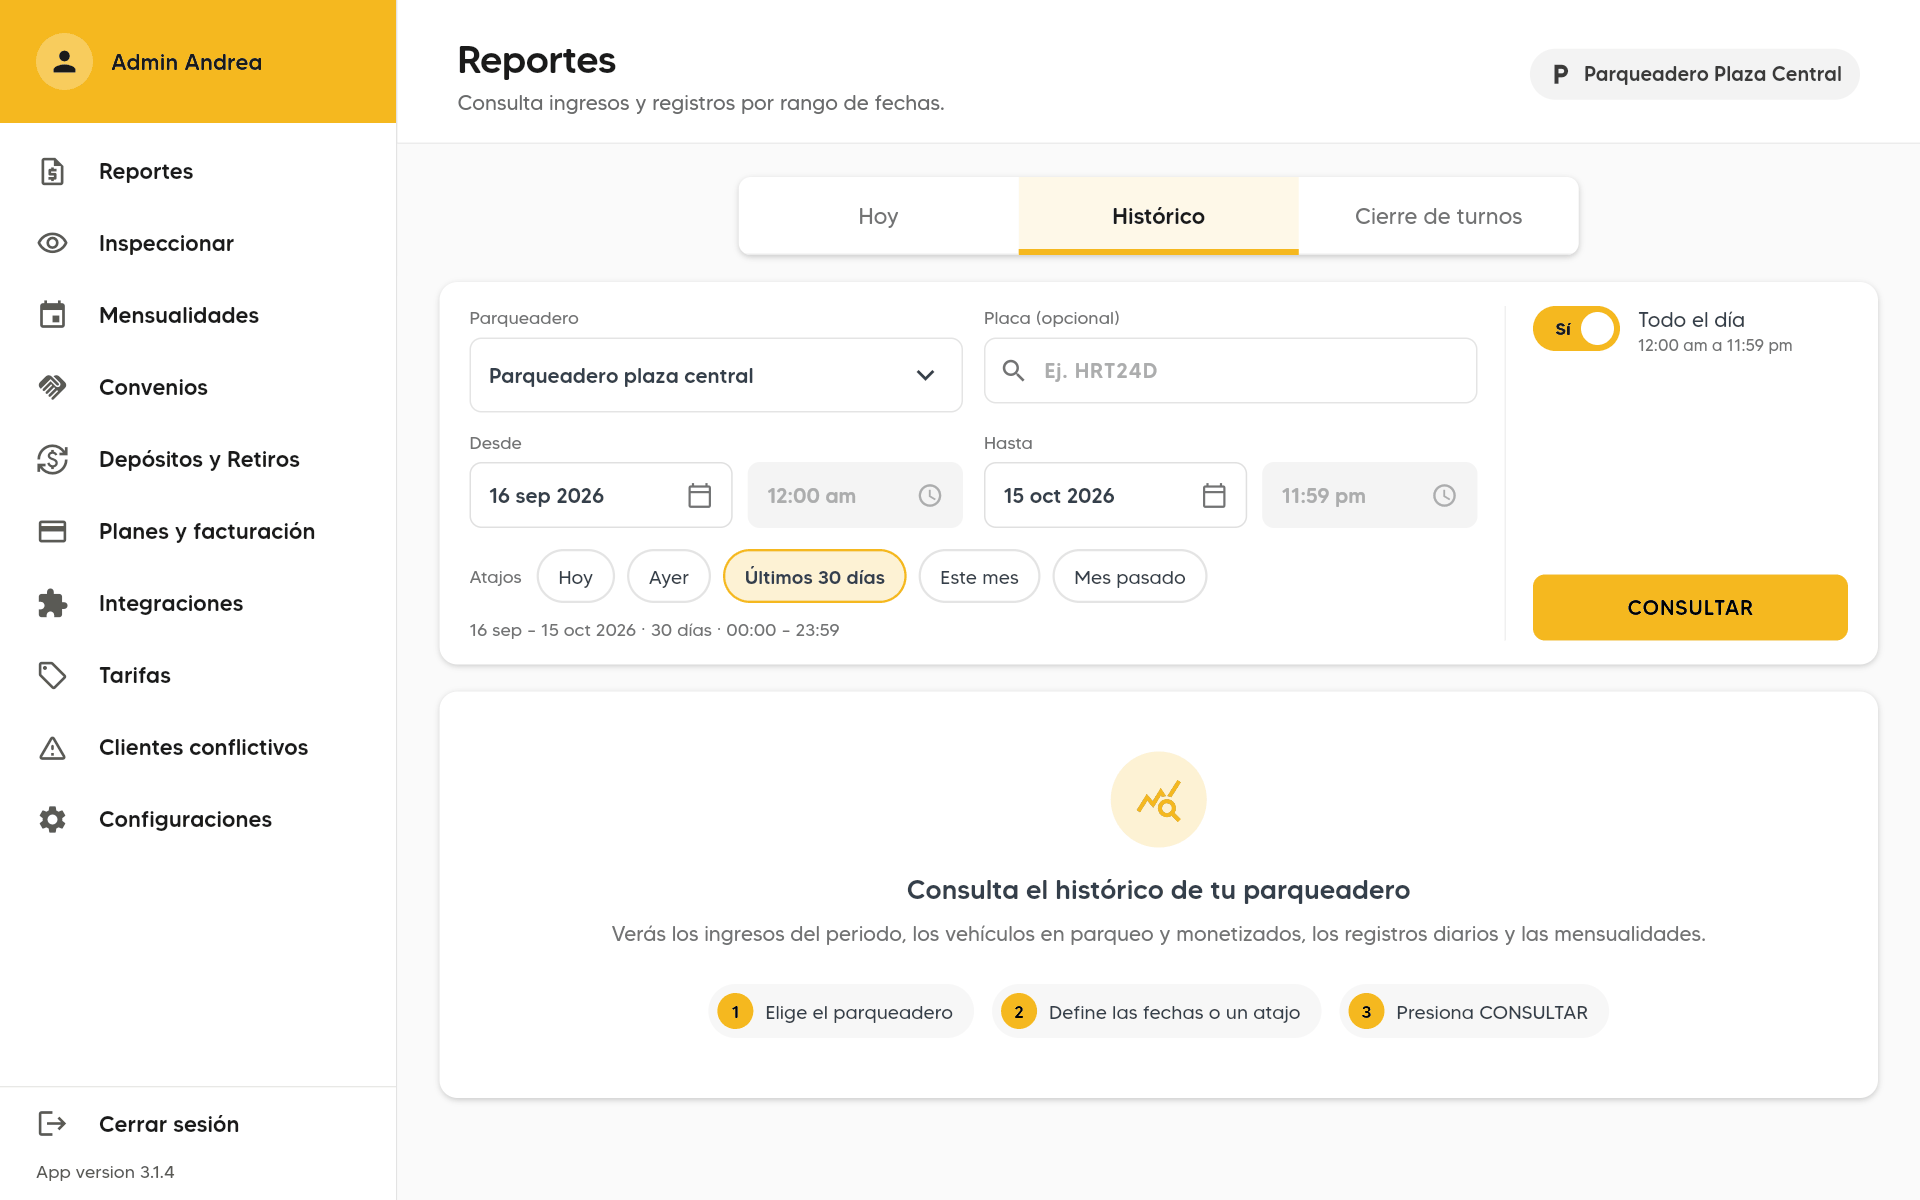
Task: Open the Cierre de turnos tab
Action: [1438, 216]
